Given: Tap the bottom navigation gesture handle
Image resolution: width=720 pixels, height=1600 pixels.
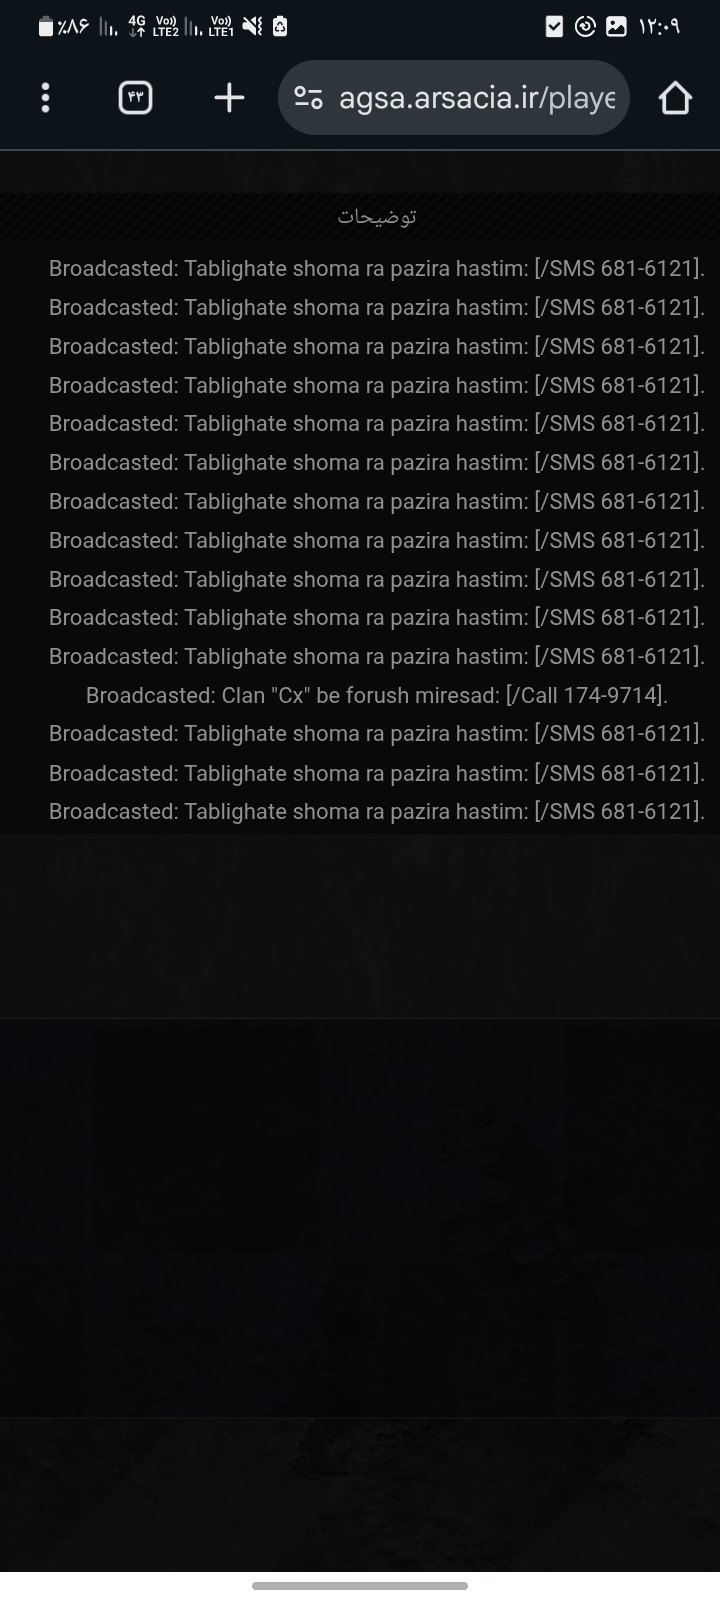Looking at the screenshot, I should click(360, 1585).
